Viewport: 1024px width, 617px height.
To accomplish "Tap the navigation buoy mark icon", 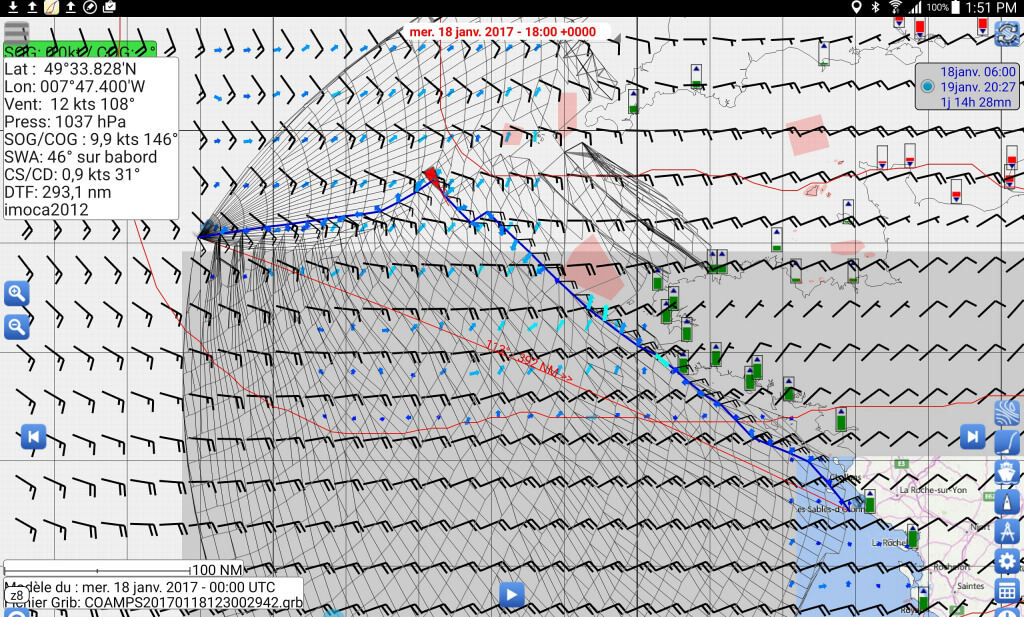I will (1007, 501).
